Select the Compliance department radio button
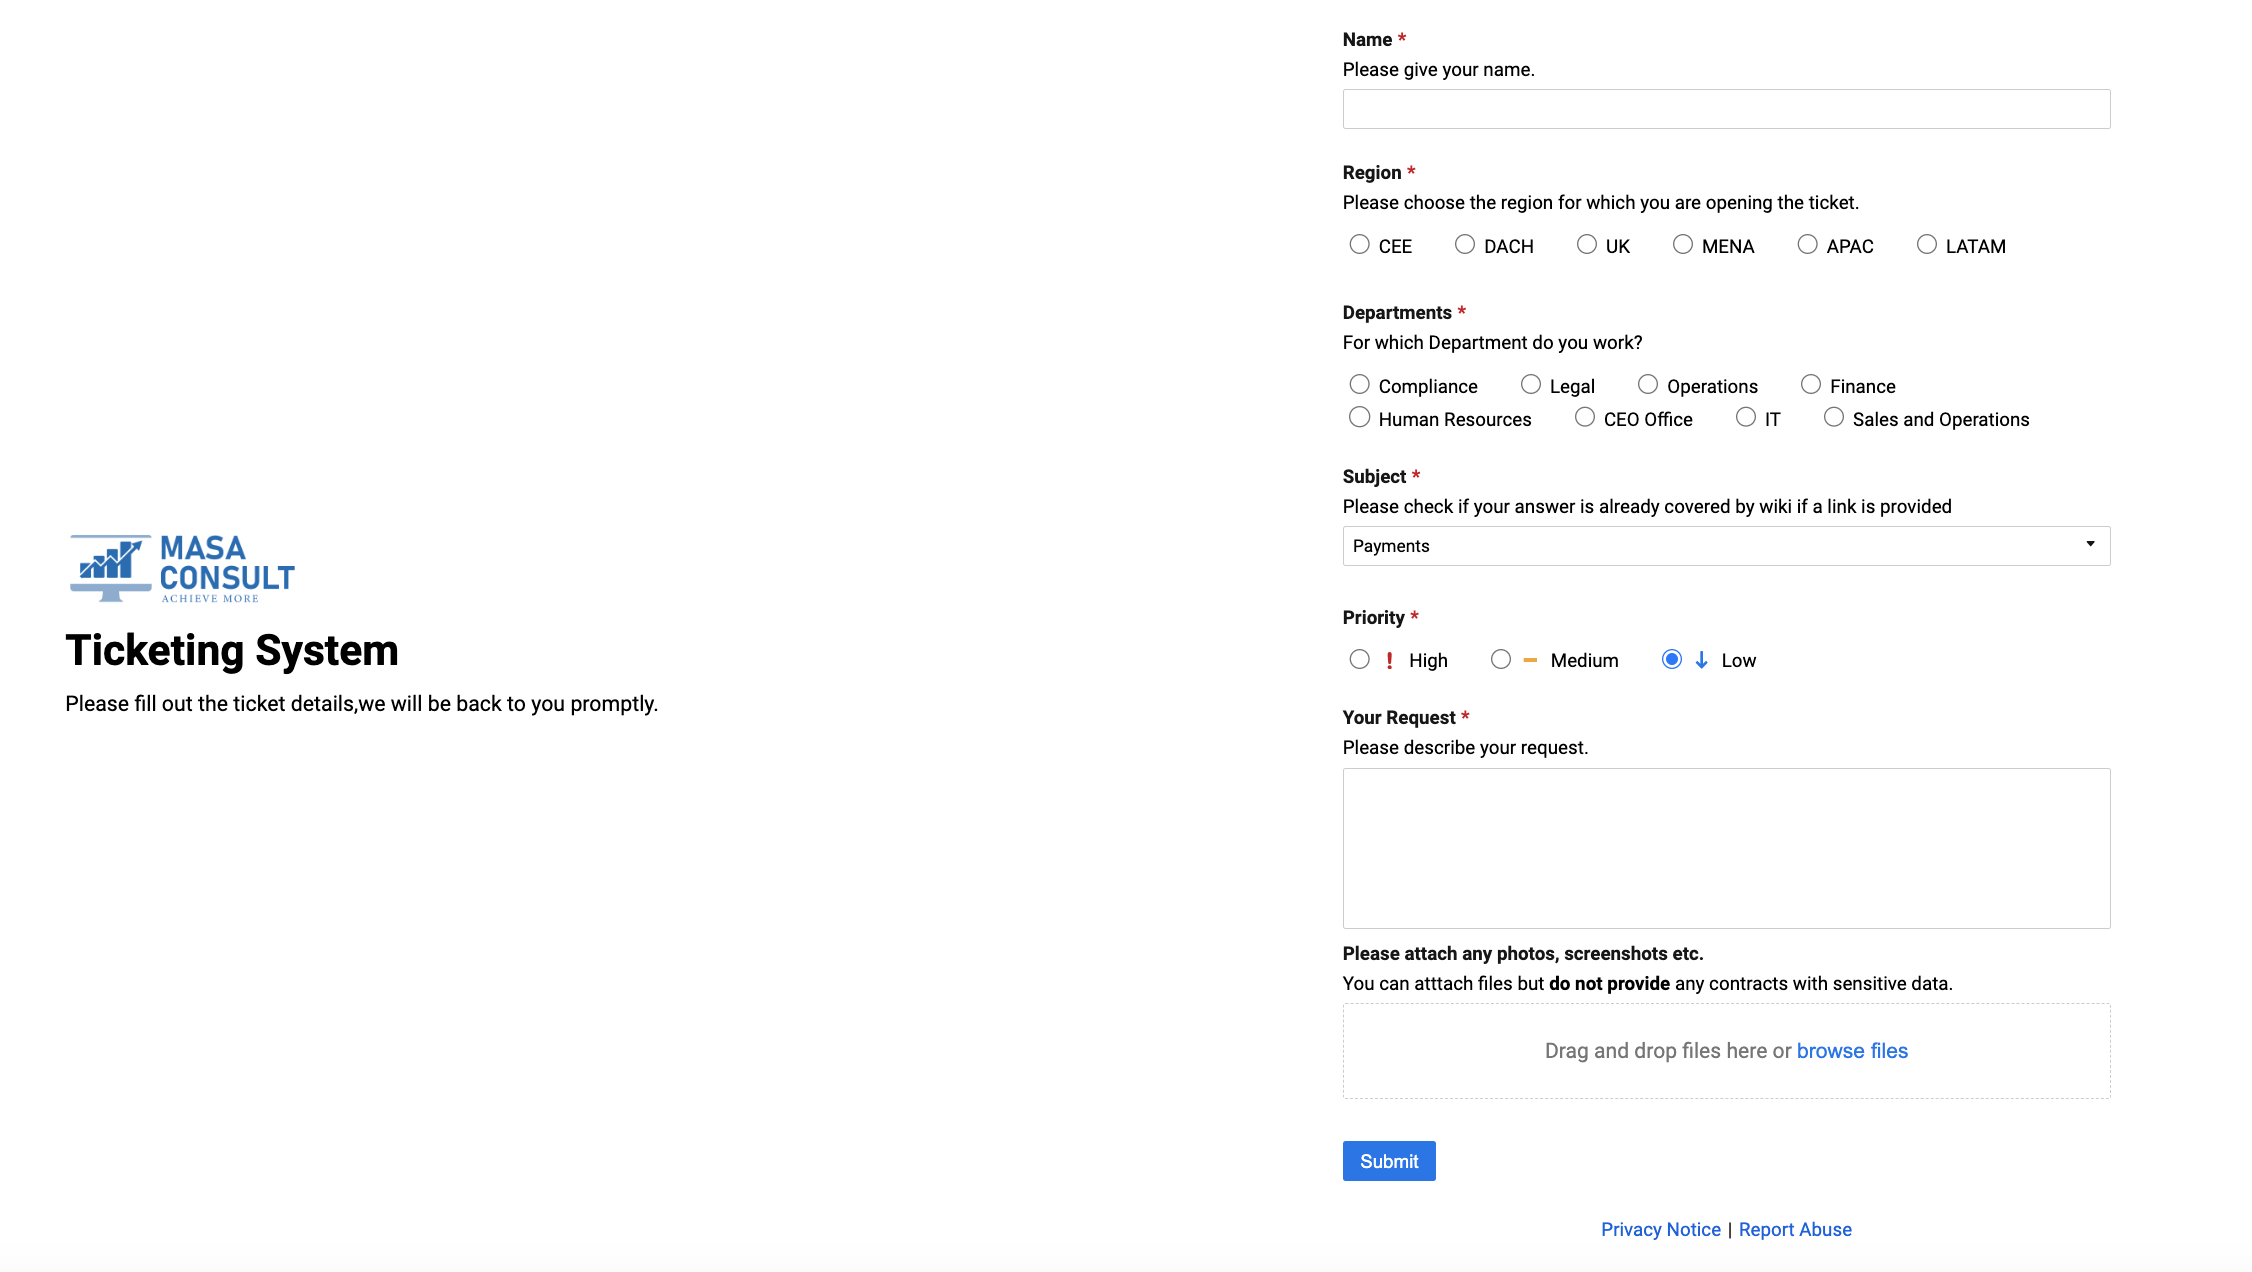This screenshot has height=1272, width=2252. (1360, 384)
